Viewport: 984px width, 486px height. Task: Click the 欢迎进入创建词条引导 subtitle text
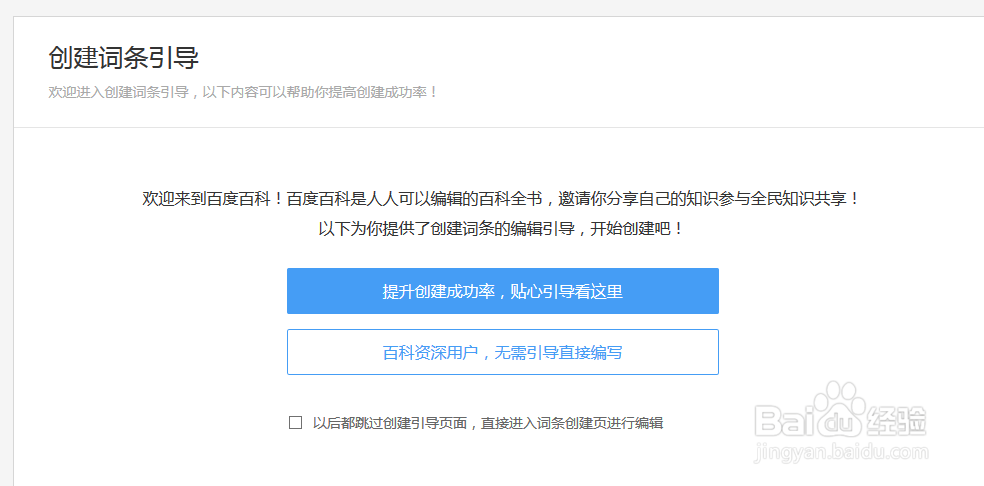click(243, 92)
